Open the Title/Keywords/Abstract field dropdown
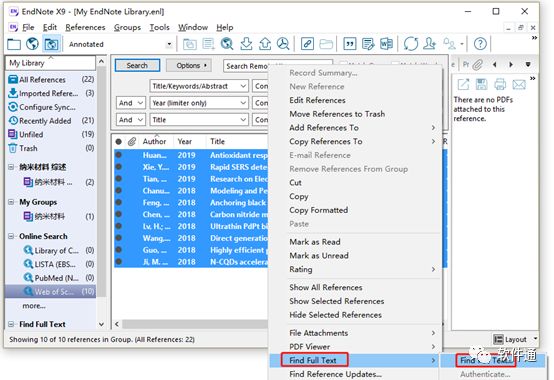 pyautogui.click(x=199, y=86)
